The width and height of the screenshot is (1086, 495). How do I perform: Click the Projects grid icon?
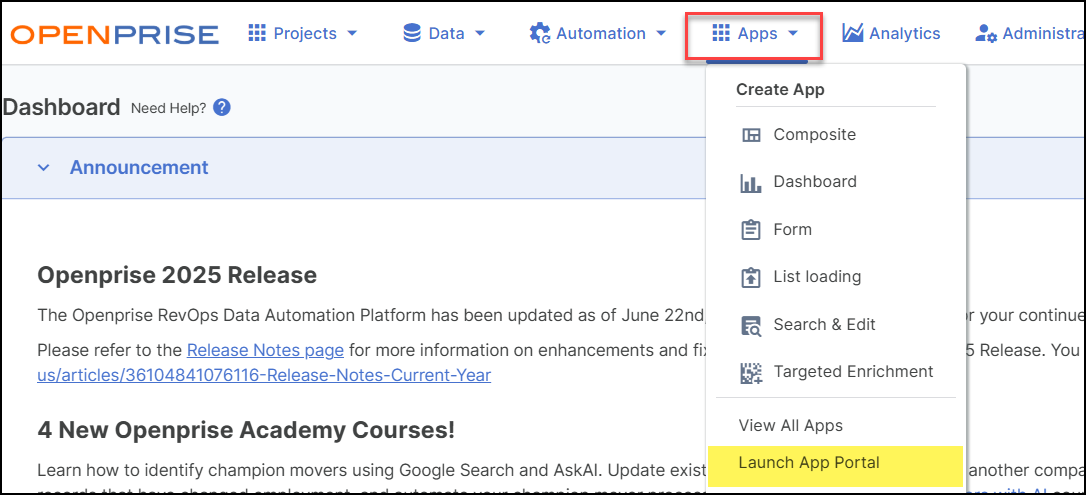coord(257,33)
